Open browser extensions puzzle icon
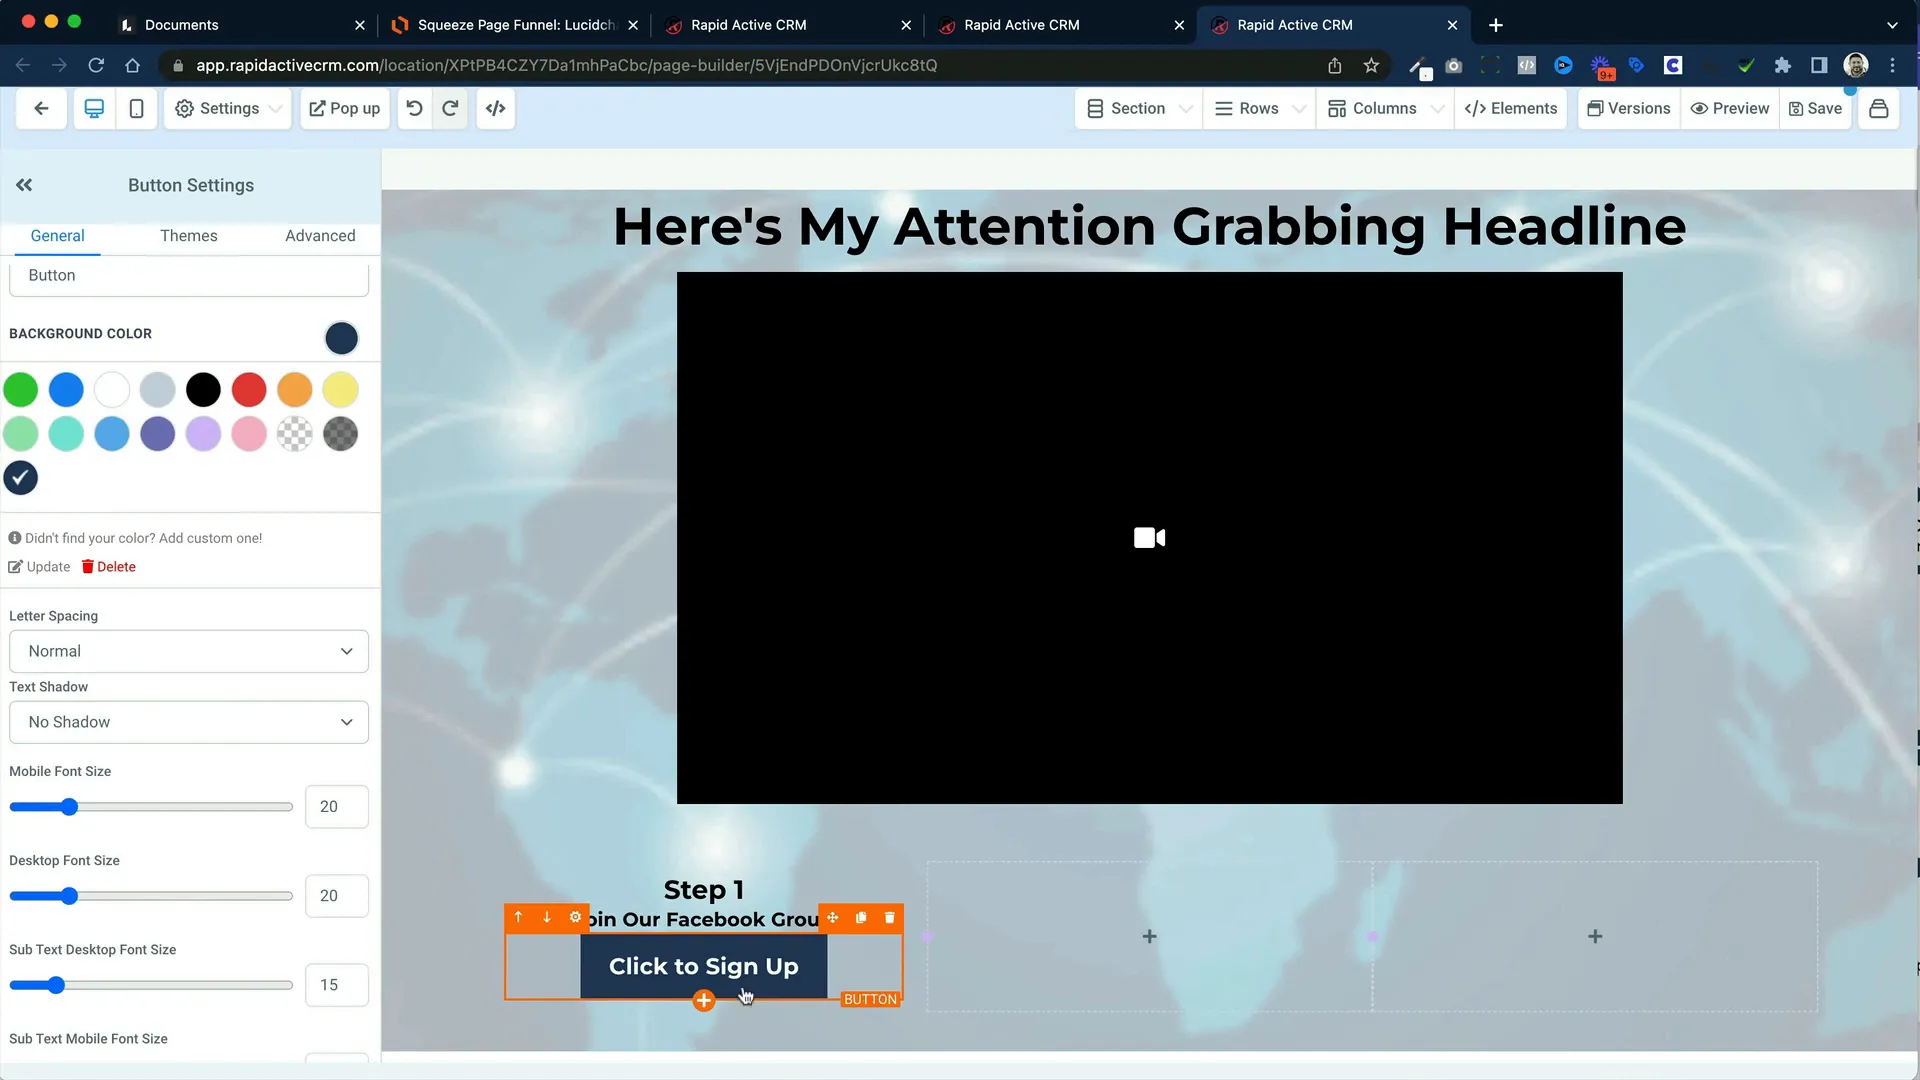 click(1782, 65)
